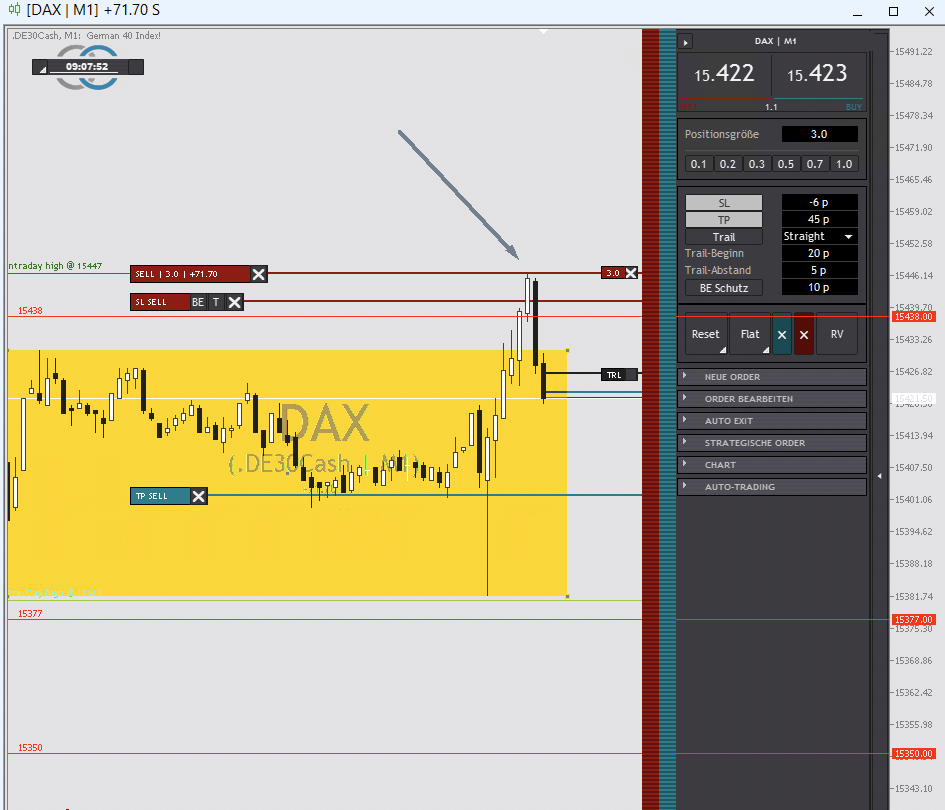Delete the TP SELL take-profit line
Screen dimensions: 945x810
[198, 496]
